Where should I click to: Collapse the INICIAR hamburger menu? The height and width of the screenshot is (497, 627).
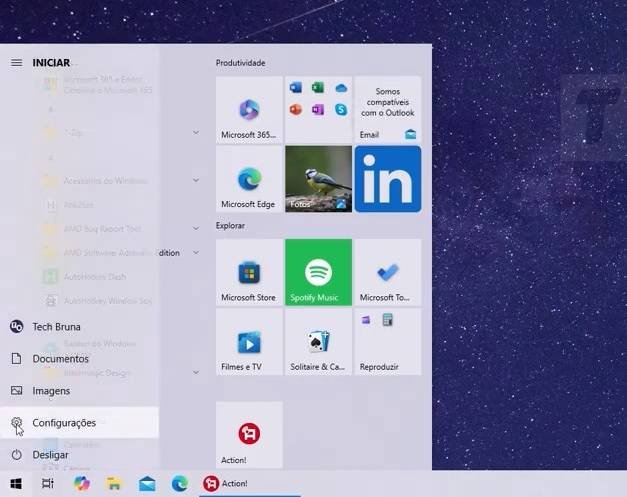point(16,63)
